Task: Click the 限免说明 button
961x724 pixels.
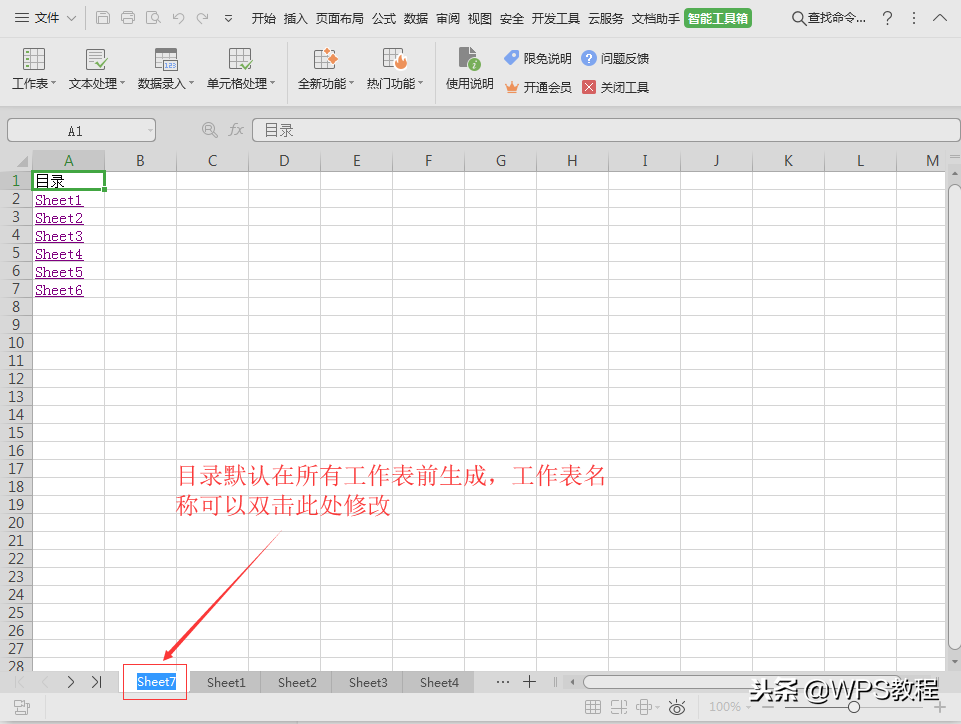Action: (x=537, y=58)
